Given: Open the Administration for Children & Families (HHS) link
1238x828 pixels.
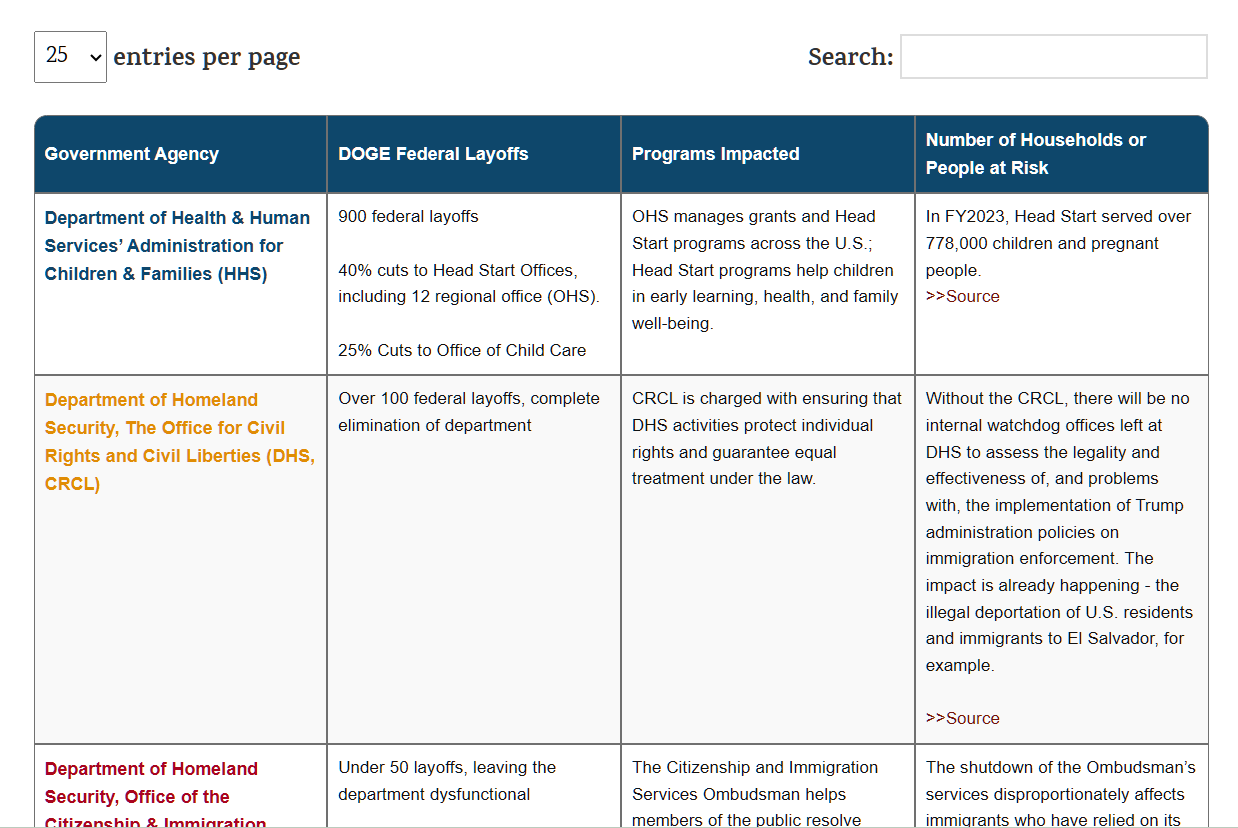Looking at the screenshot, I should (177, 245).
